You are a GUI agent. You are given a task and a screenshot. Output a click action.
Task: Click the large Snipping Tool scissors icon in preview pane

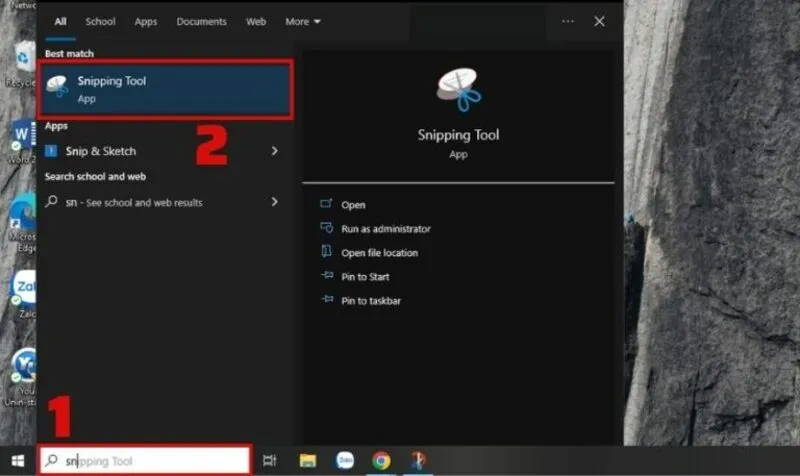click(x=459, y=90)
